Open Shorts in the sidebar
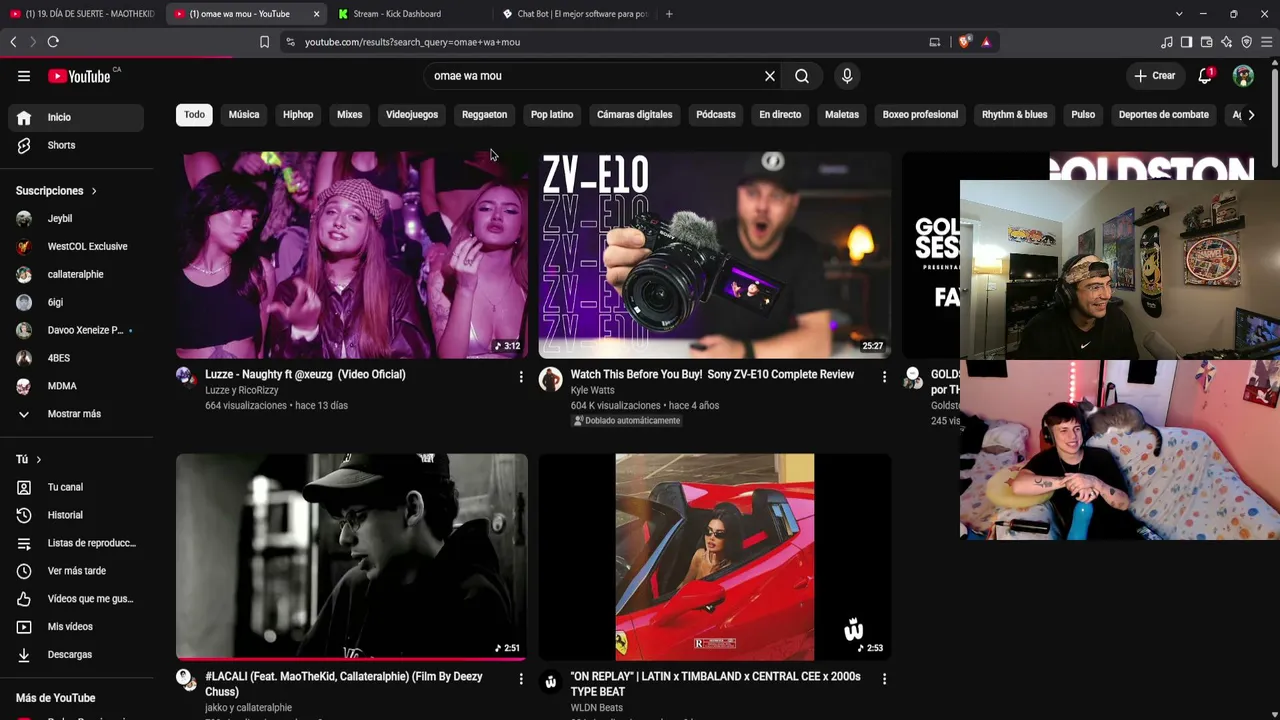This screenshot has height=720, width=1280. [76, 145]
